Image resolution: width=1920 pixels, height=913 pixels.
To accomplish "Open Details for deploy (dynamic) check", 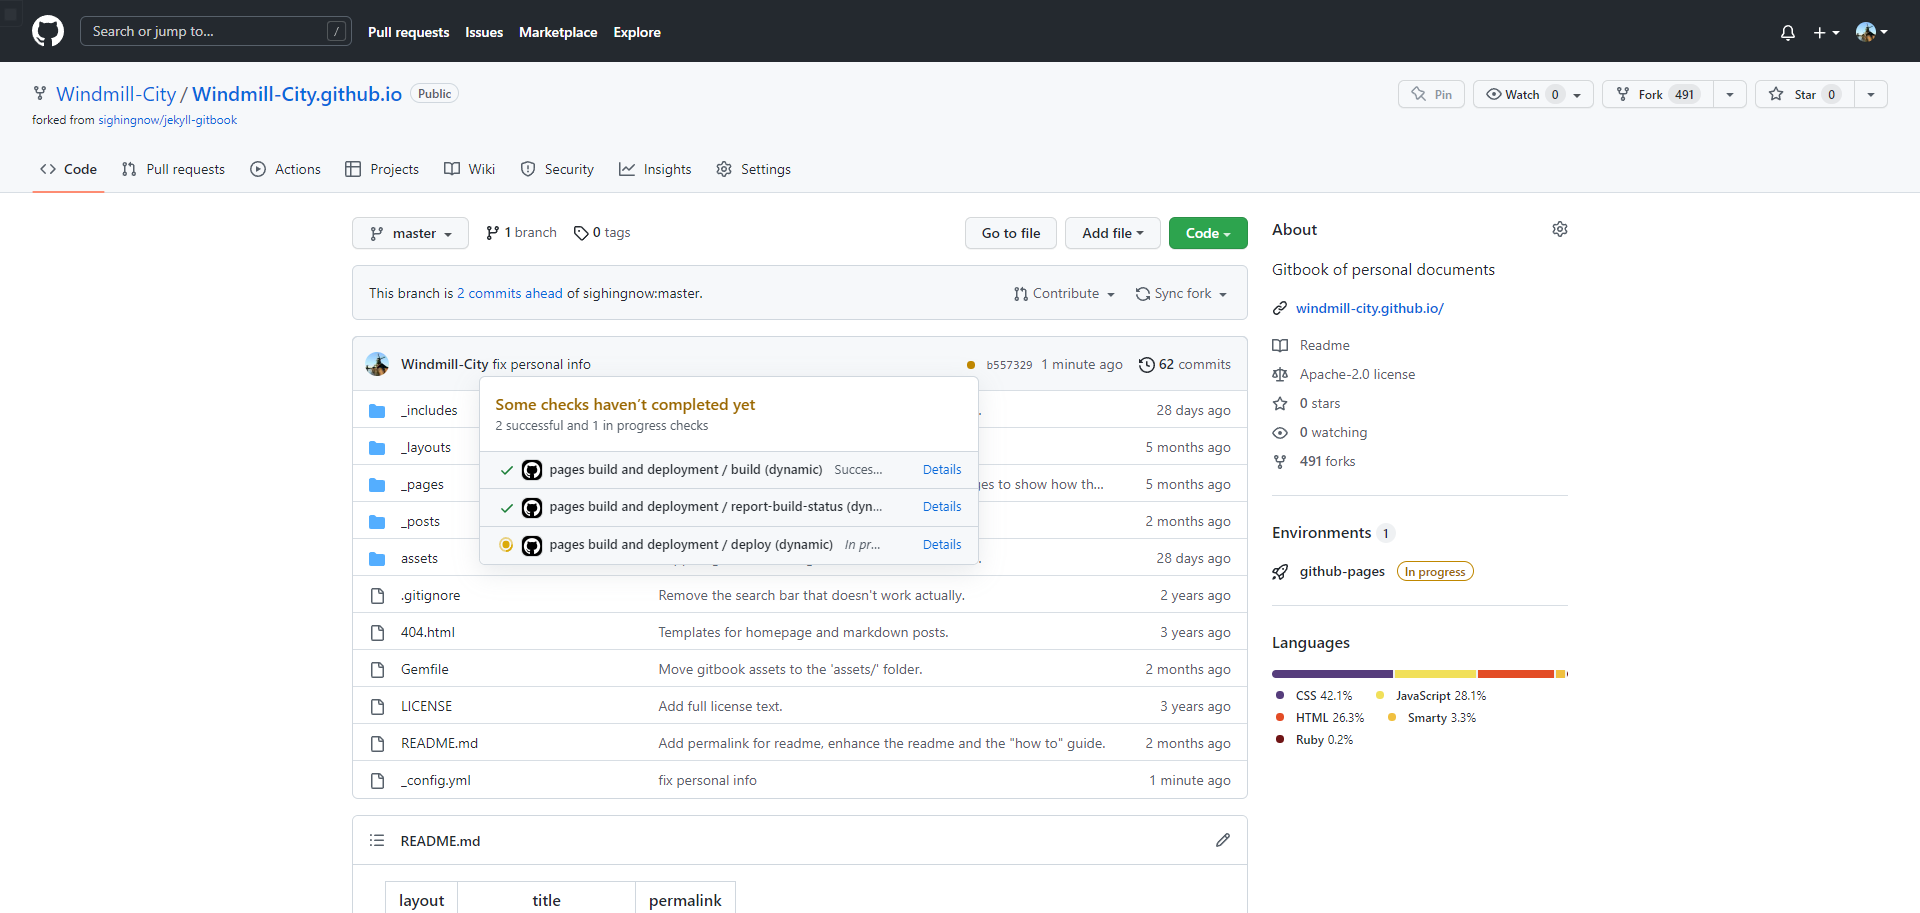I will coord(942,544).
